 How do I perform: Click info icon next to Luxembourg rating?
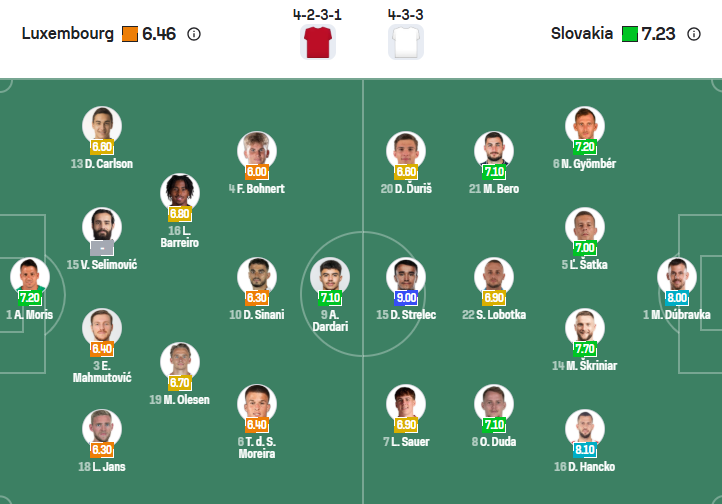(194, 34)
